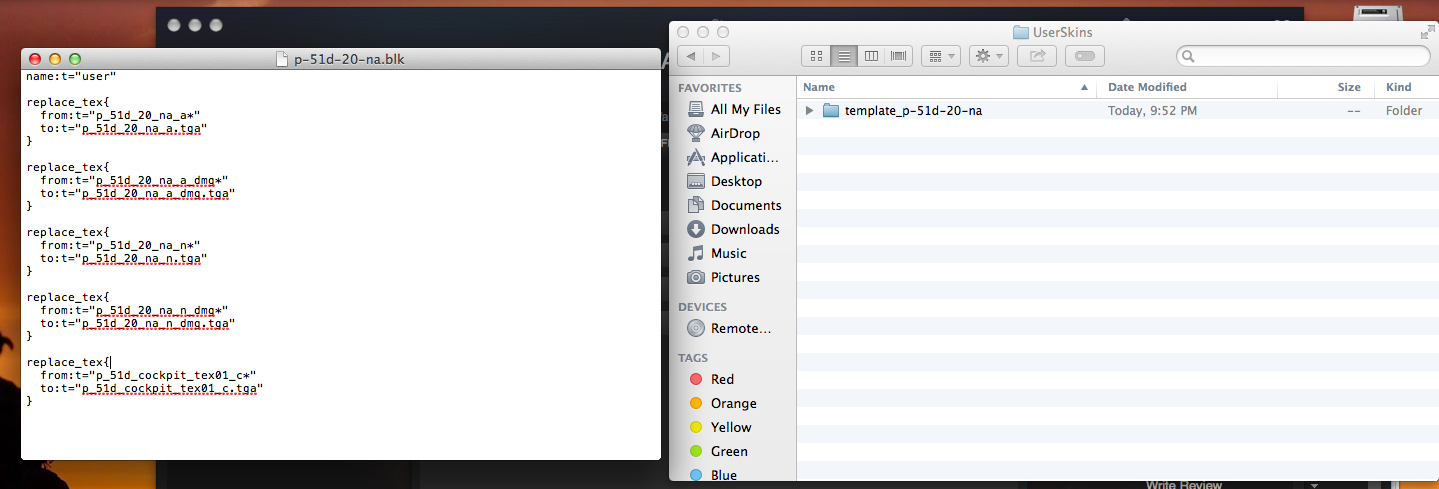This screenshot has width=1439, height=489.
Task: Open Music in sidebar
Action: [x=717, y=253]
